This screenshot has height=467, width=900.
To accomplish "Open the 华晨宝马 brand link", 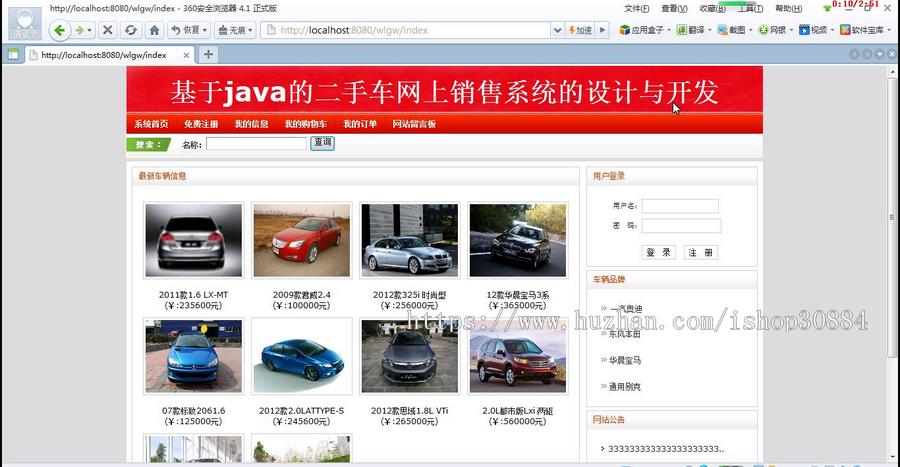I will pyautogui.click(x=624, y=360).
